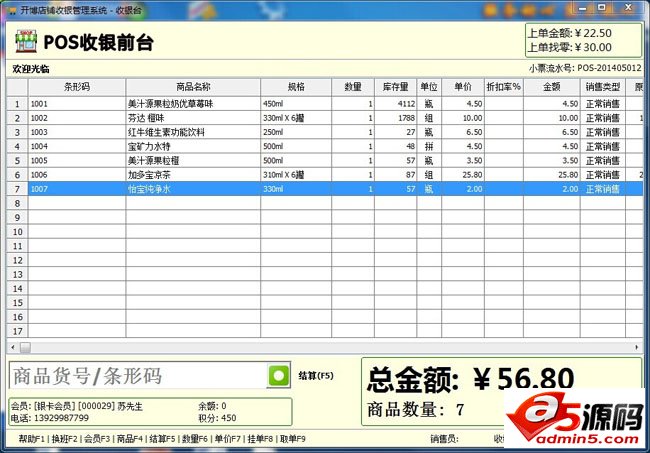The height and width of the screenshot is (453, 650).
Task: Open 帮助F1 in the bottom shortcut bar
Action: point(31,439)
